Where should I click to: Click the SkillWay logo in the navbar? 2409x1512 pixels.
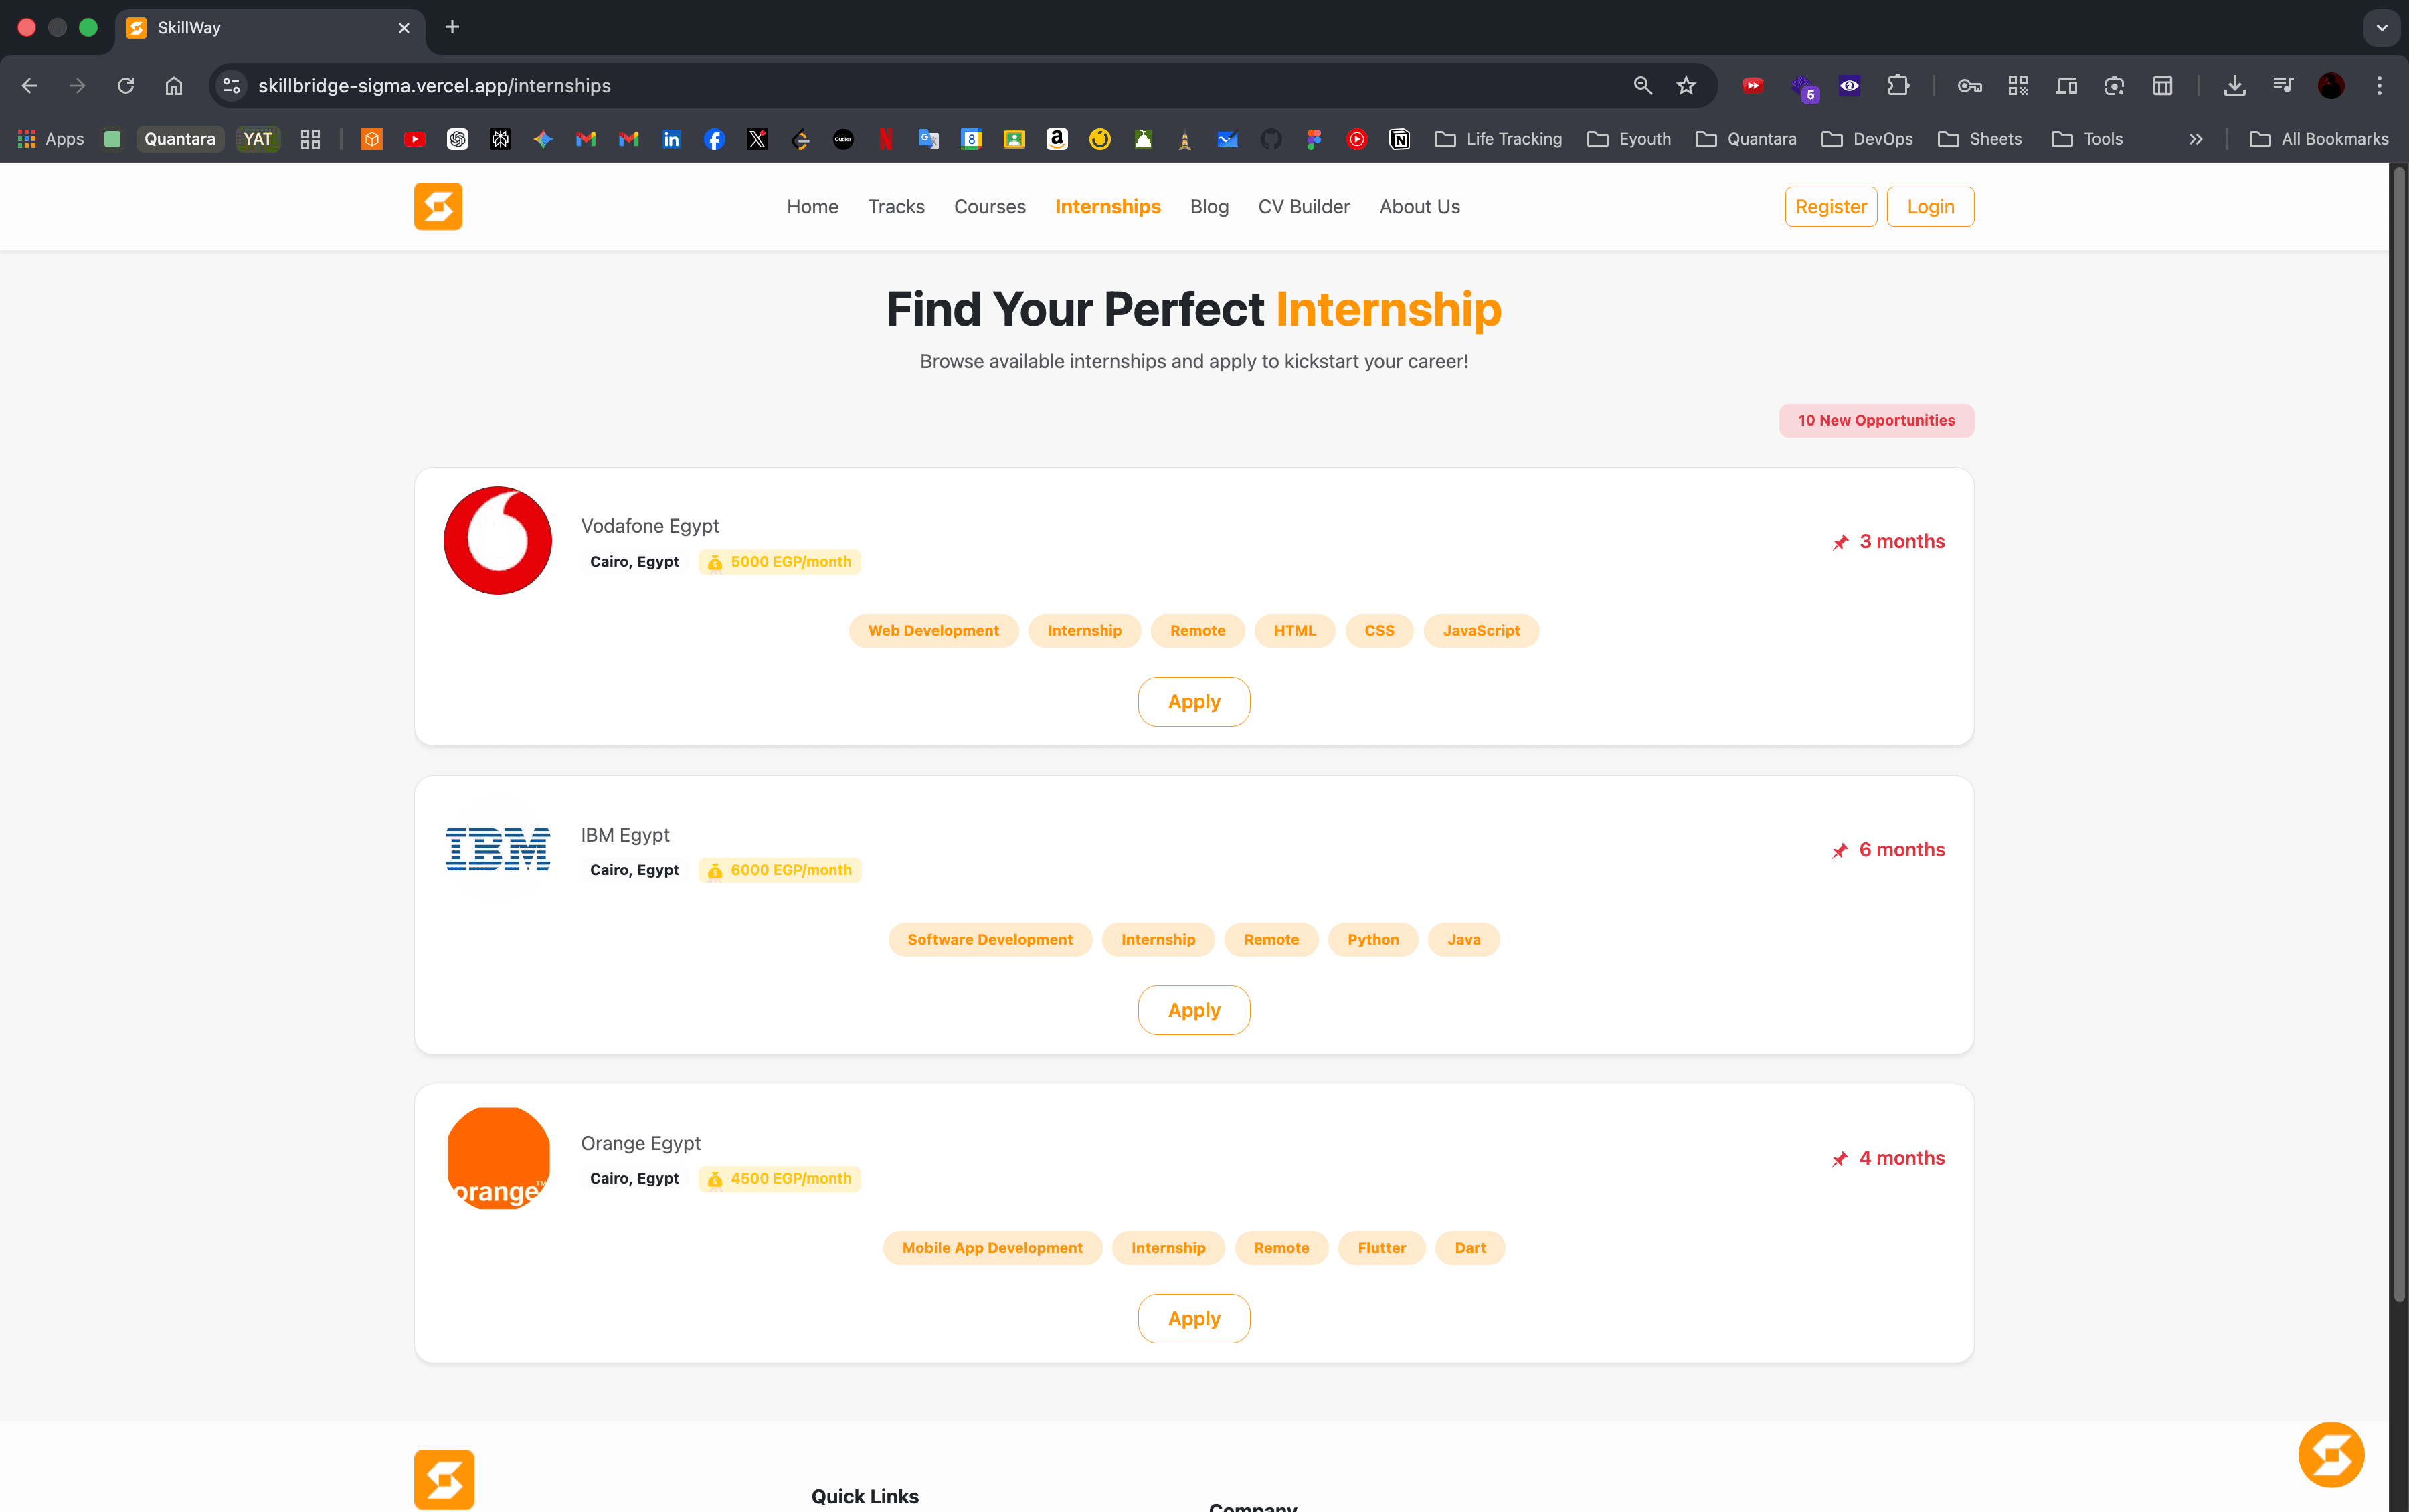438,206
